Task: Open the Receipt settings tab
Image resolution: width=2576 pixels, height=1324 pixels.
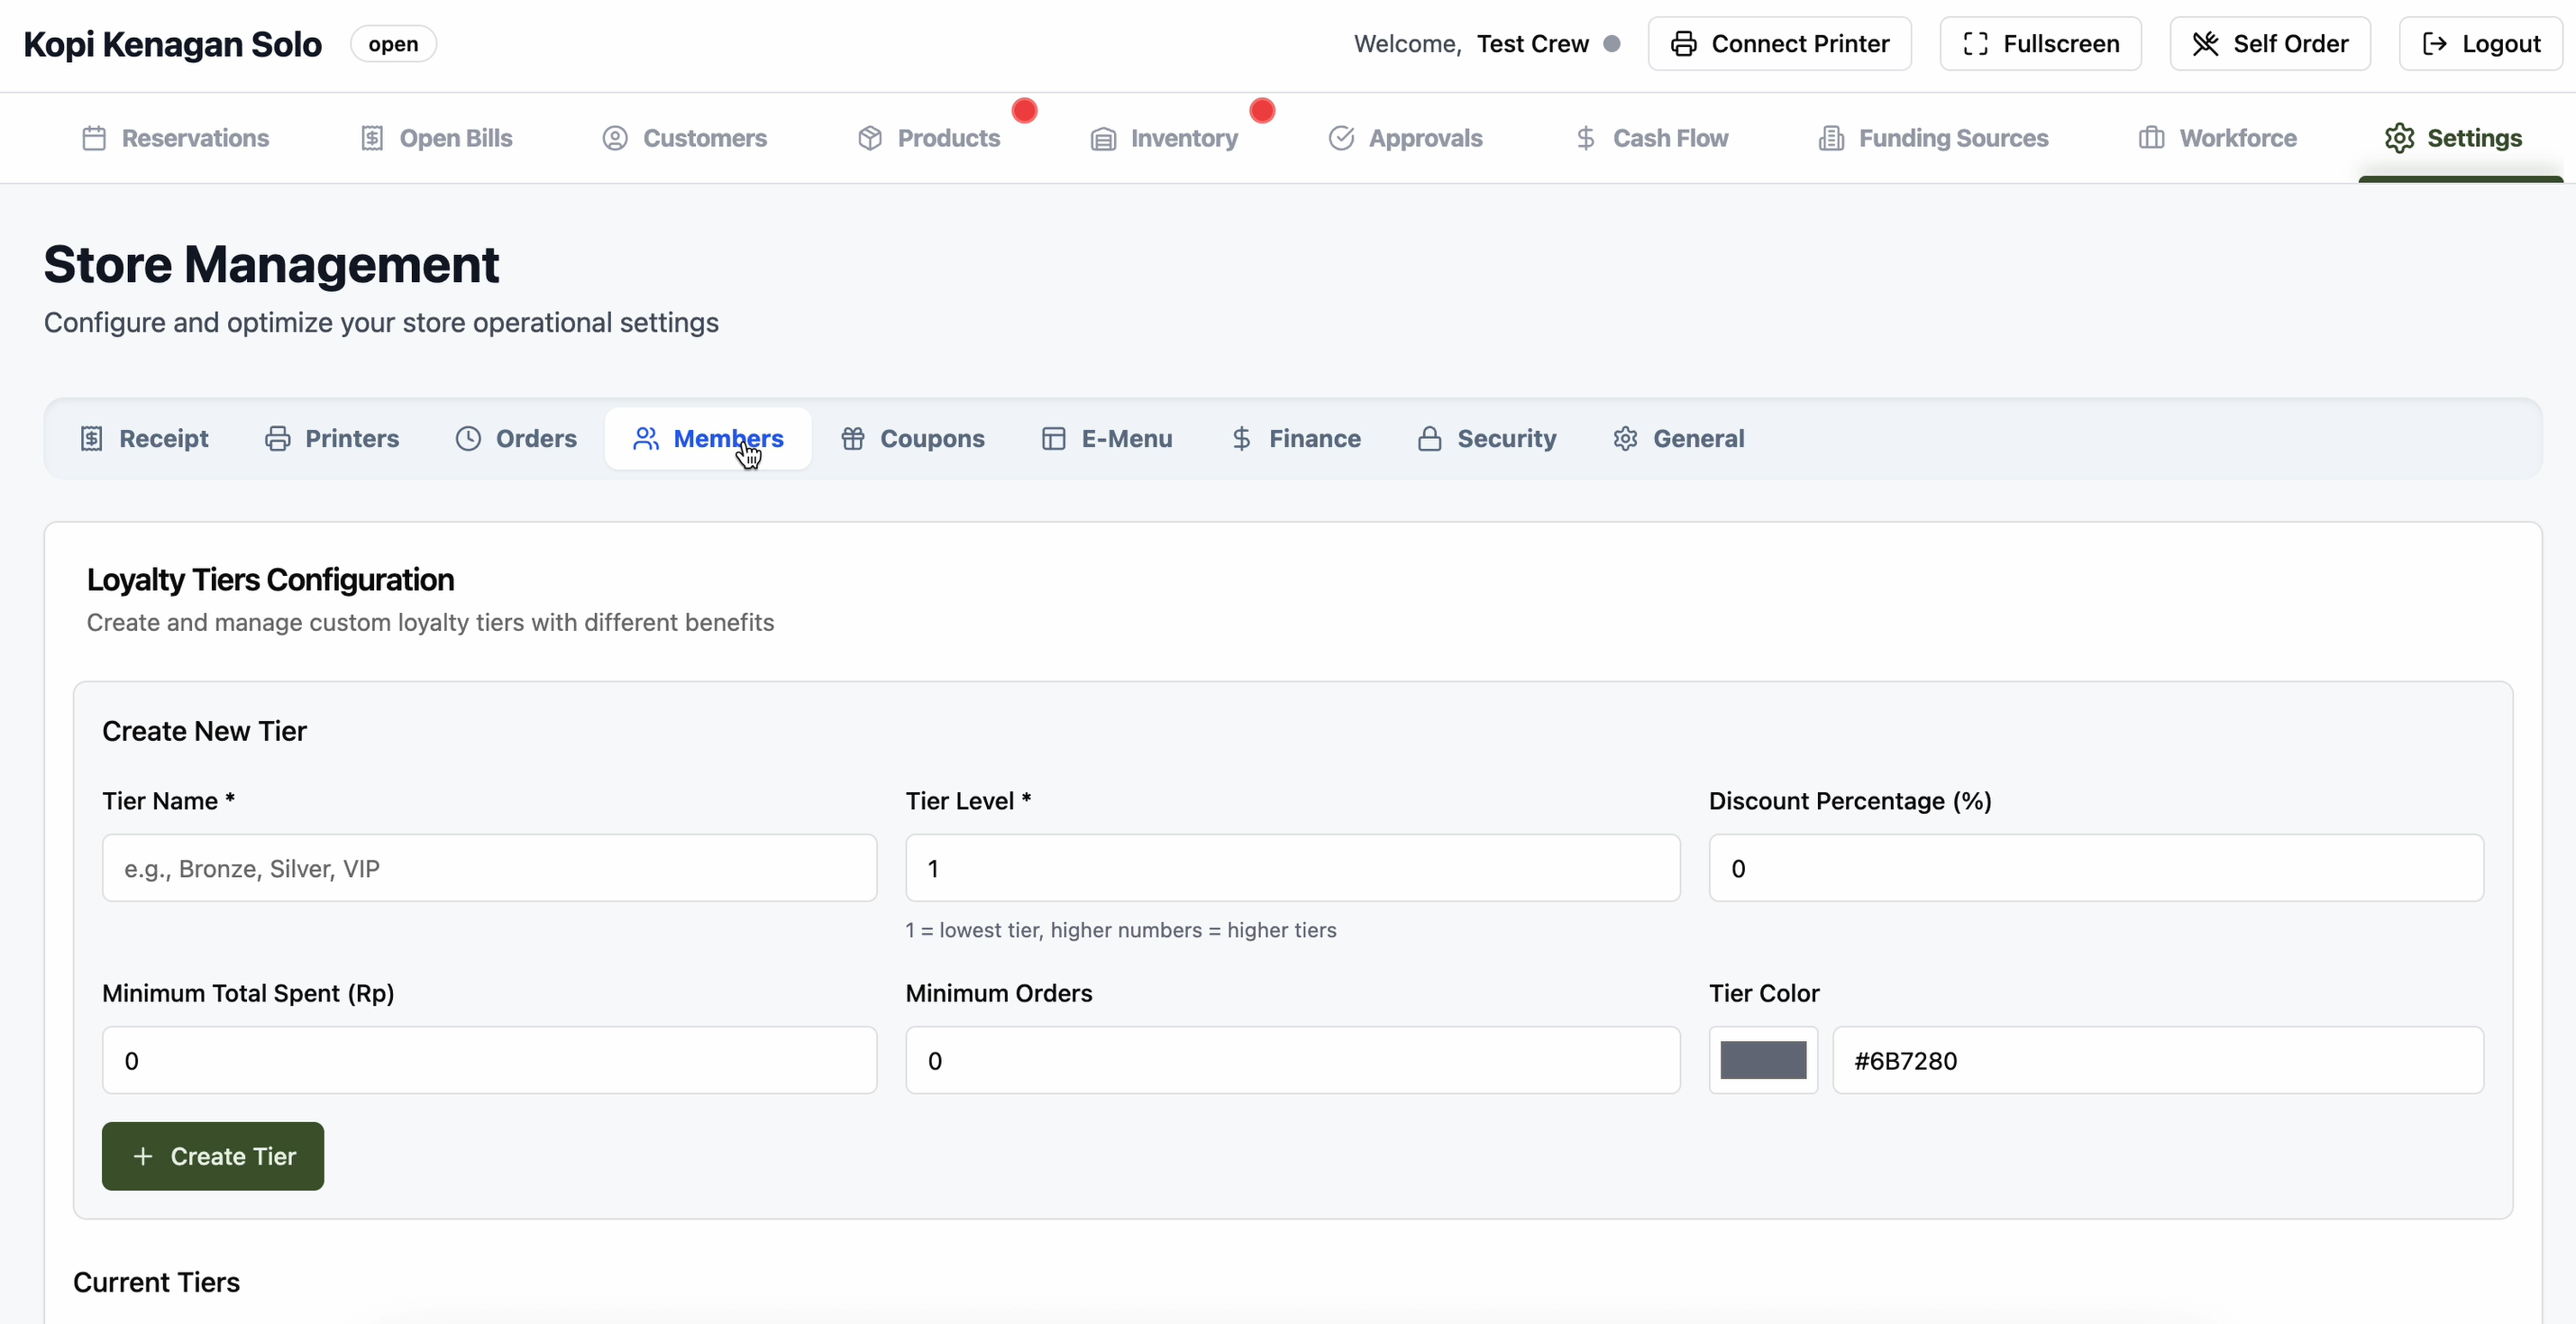Action: (x=144, y=439)
